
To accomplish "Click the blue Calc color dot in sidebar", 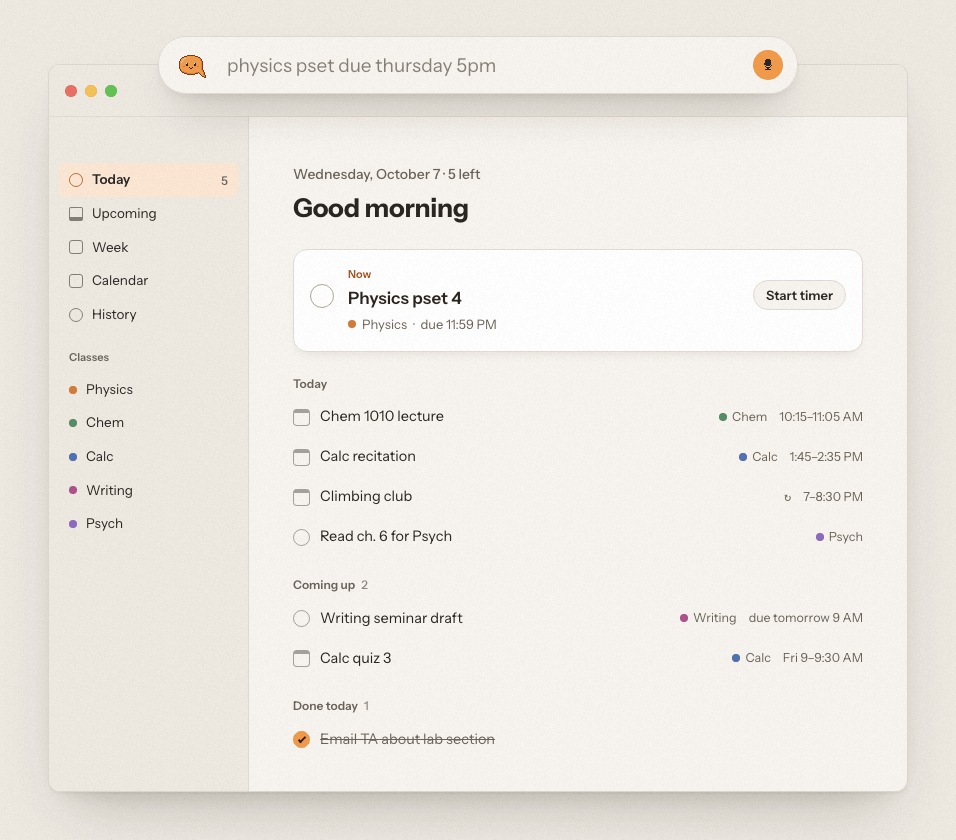I will pyautogui.click(x=73, y=457).
